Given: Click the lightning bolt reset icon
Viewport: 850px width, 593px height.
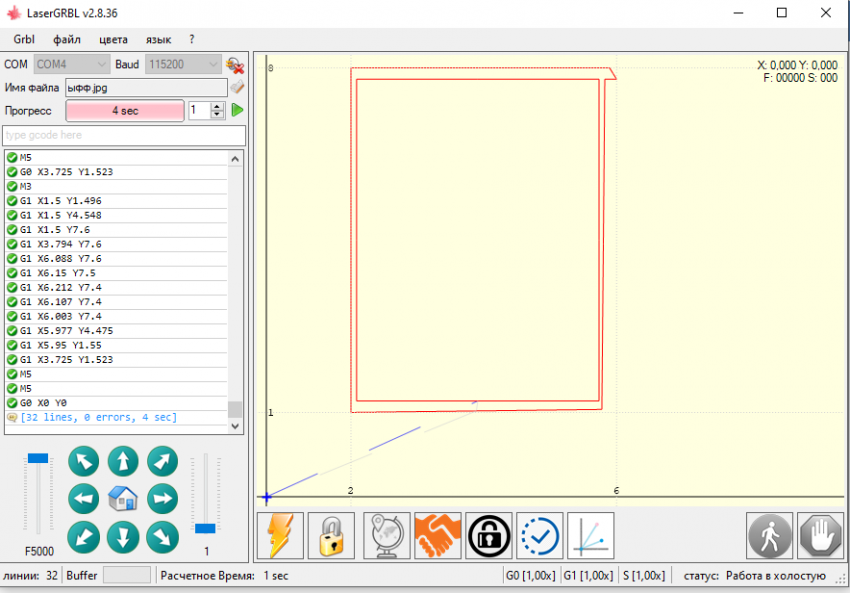Looking at the screenshot, I should point(280,536).
